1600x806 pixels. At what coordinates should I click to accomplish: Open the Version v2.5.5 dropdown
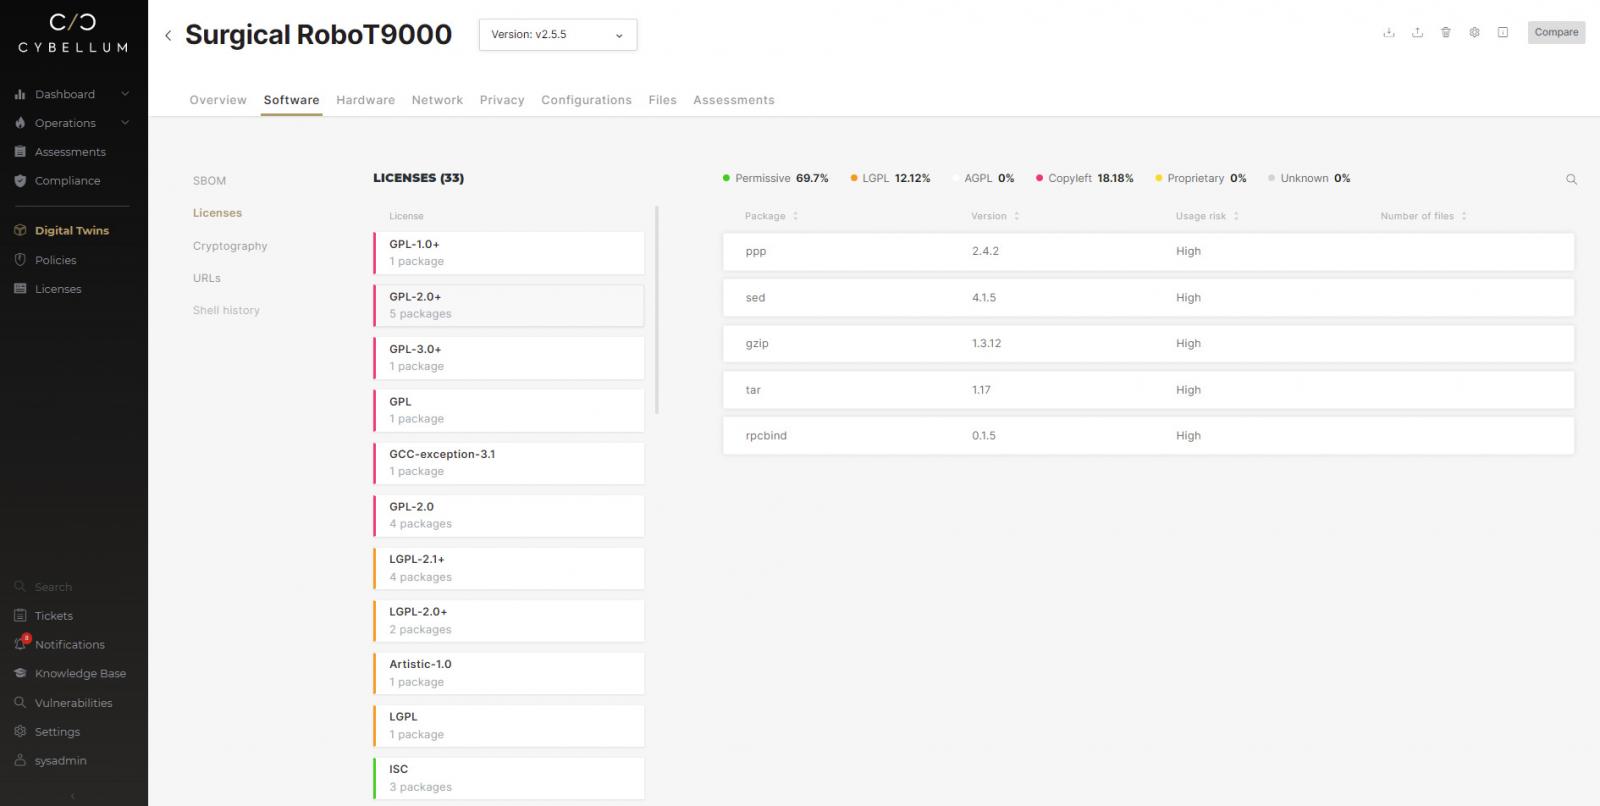558,35
